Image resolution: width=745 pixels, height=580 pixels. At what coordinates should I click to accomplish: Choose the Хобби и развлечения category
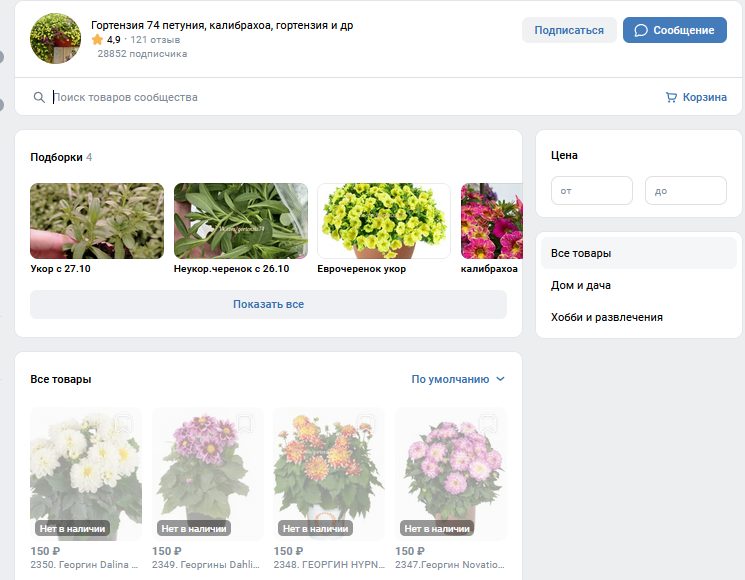click(x=606, y=317)
